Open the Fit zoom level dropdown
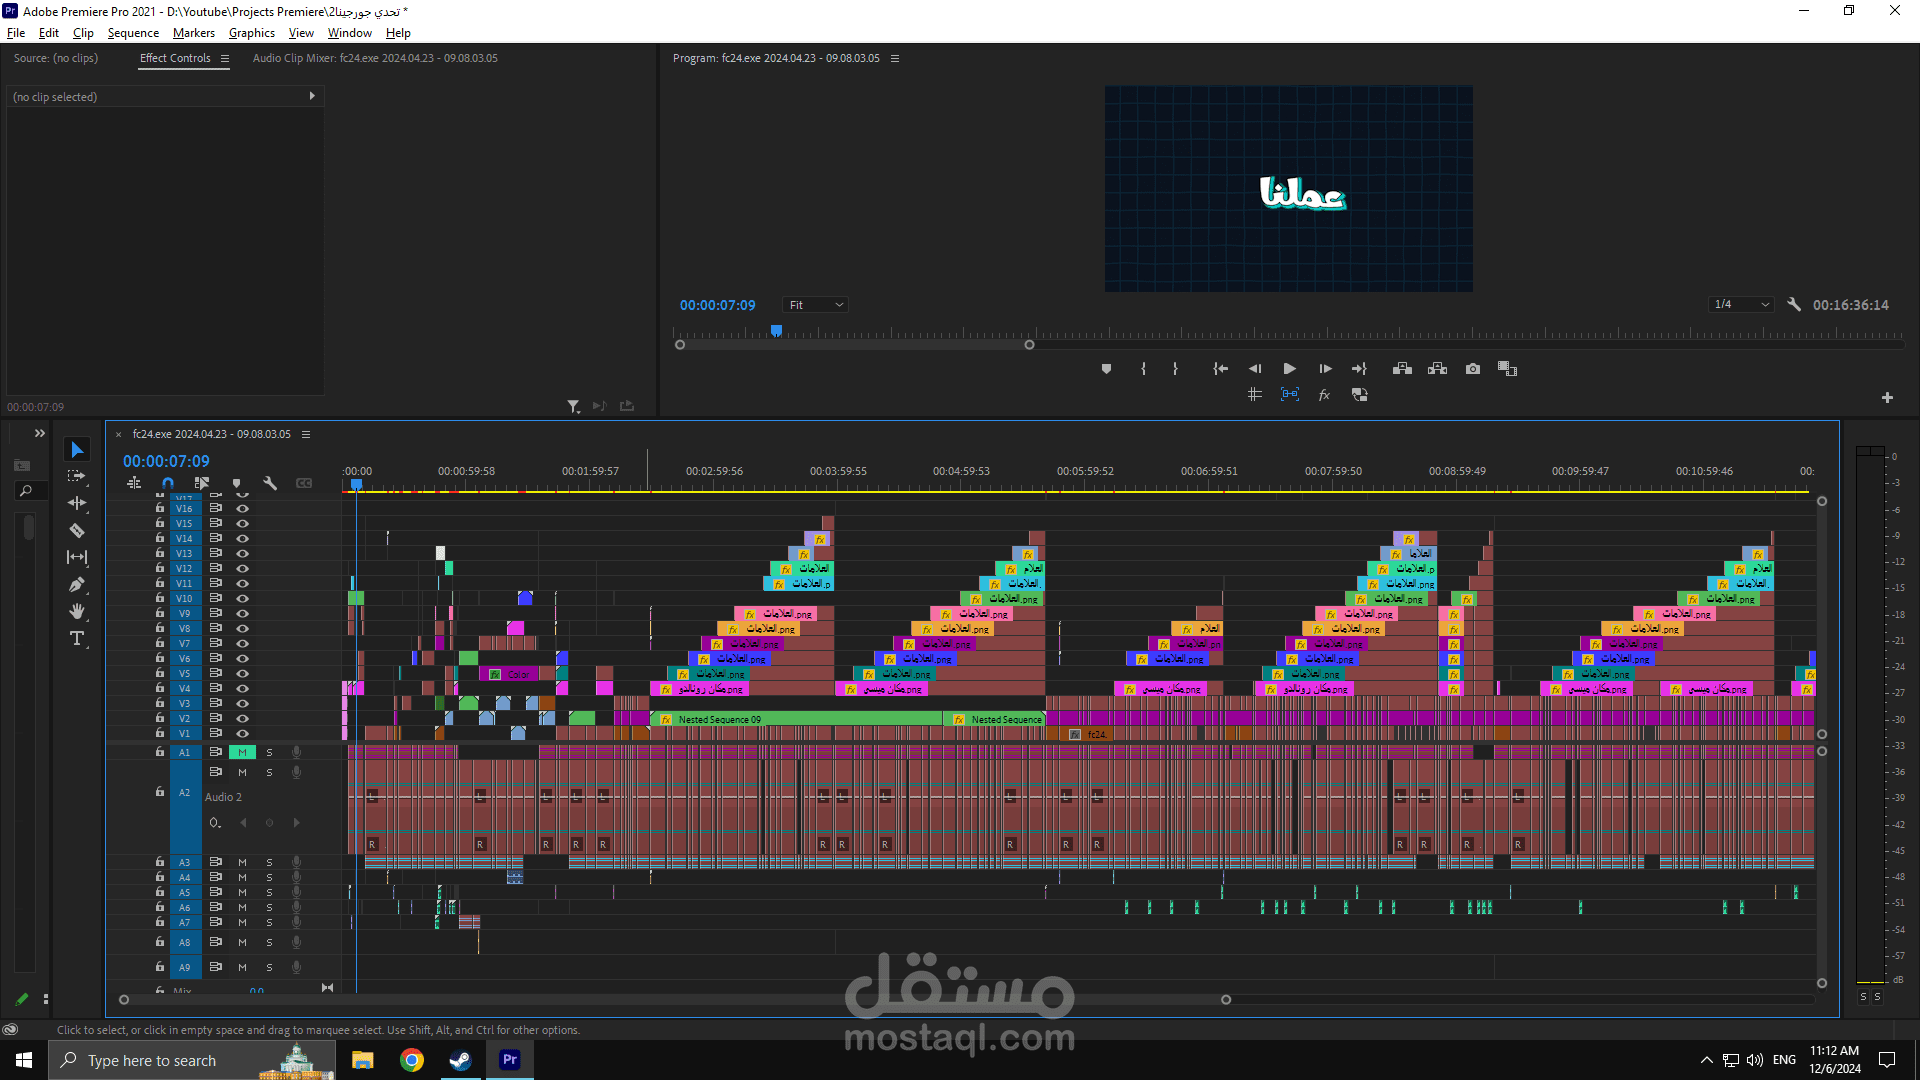 [816, 305]
